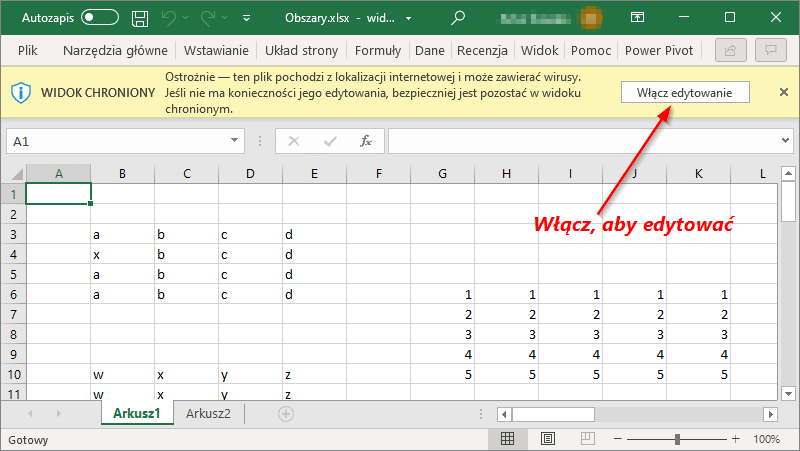Open the ribbon display options icon
This screenshot has height=451, width=800.
[x=637, y=18]
